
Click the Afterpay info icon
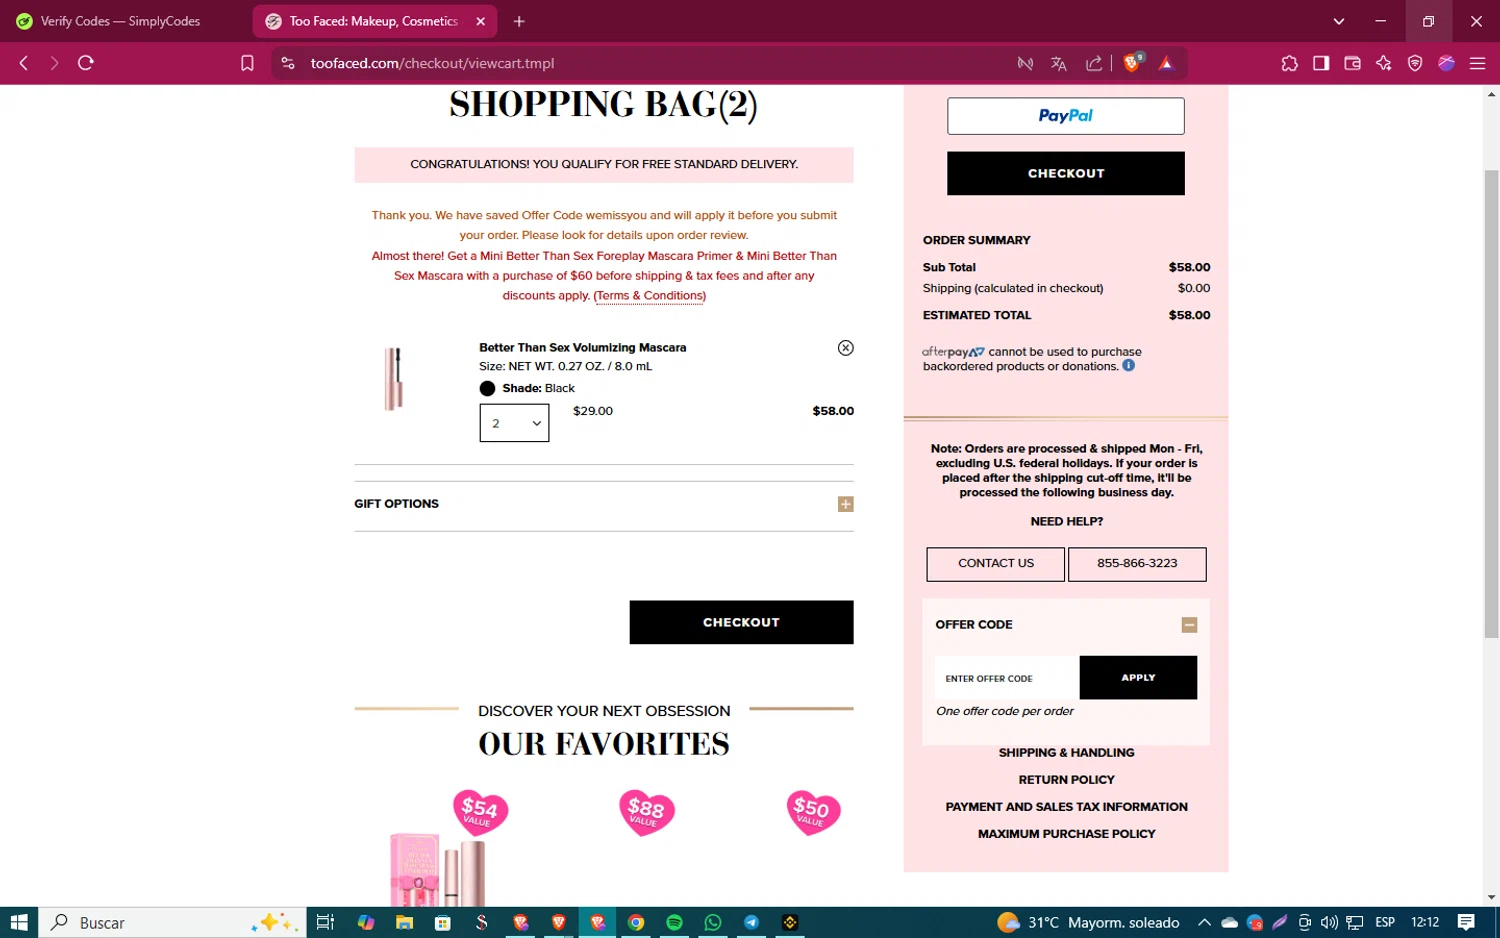pos(1128,366)
